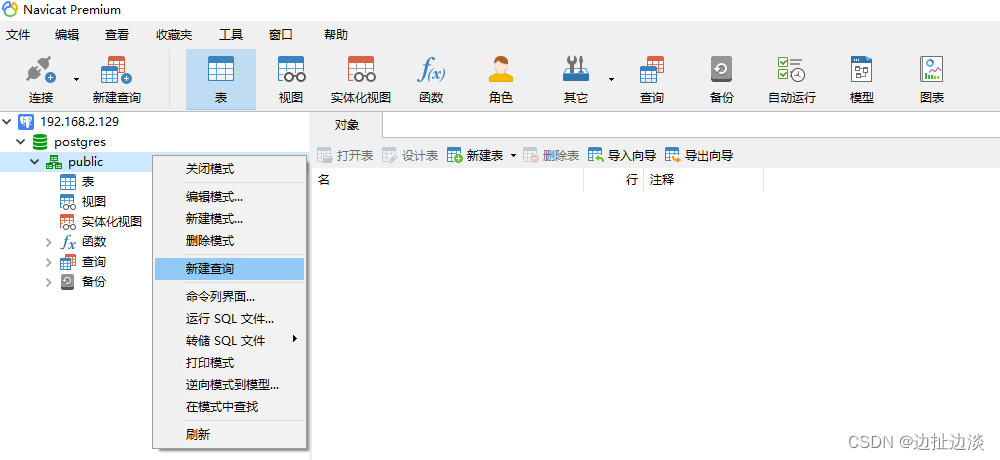Viewport: 1000px width, 460px height.
Task: Expand the 备份 tree node arrow
Action: click(49, 282)
